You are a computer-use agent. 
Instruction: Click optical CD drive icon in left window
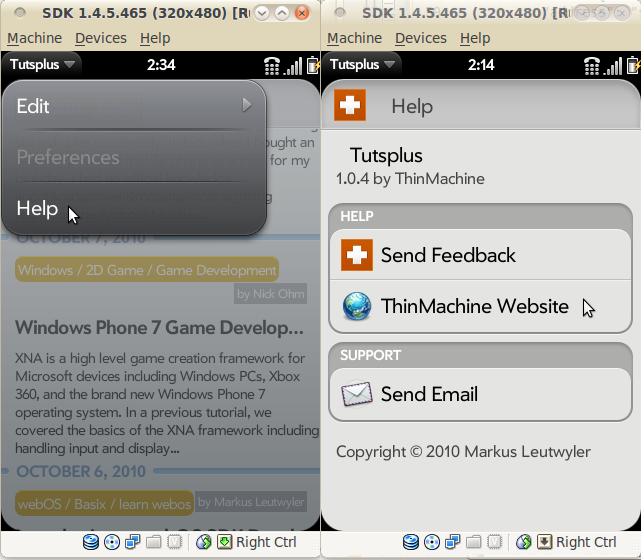112,542
